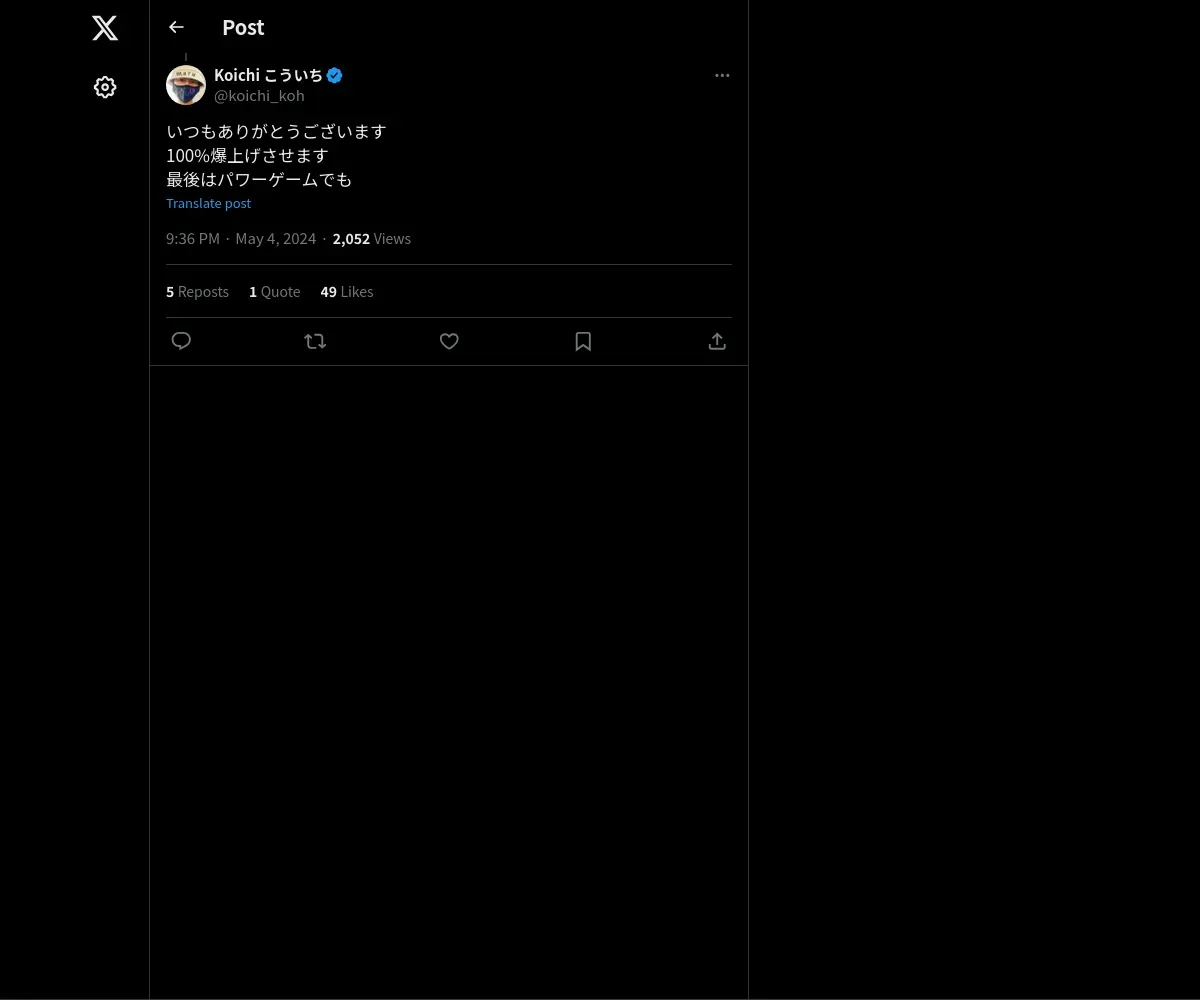Like the post with the heart icon
The image size is (1200, 1000).
(449, 341)
